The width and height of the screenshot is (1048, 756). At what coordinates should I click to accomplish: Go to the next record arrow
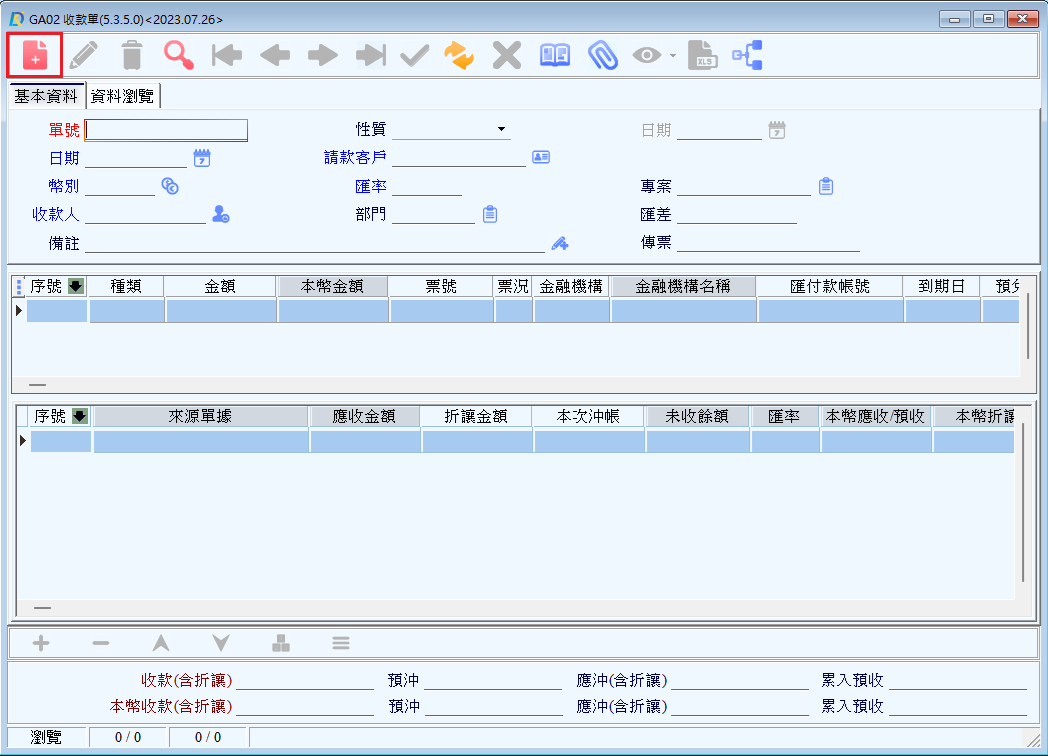[322, 55]
